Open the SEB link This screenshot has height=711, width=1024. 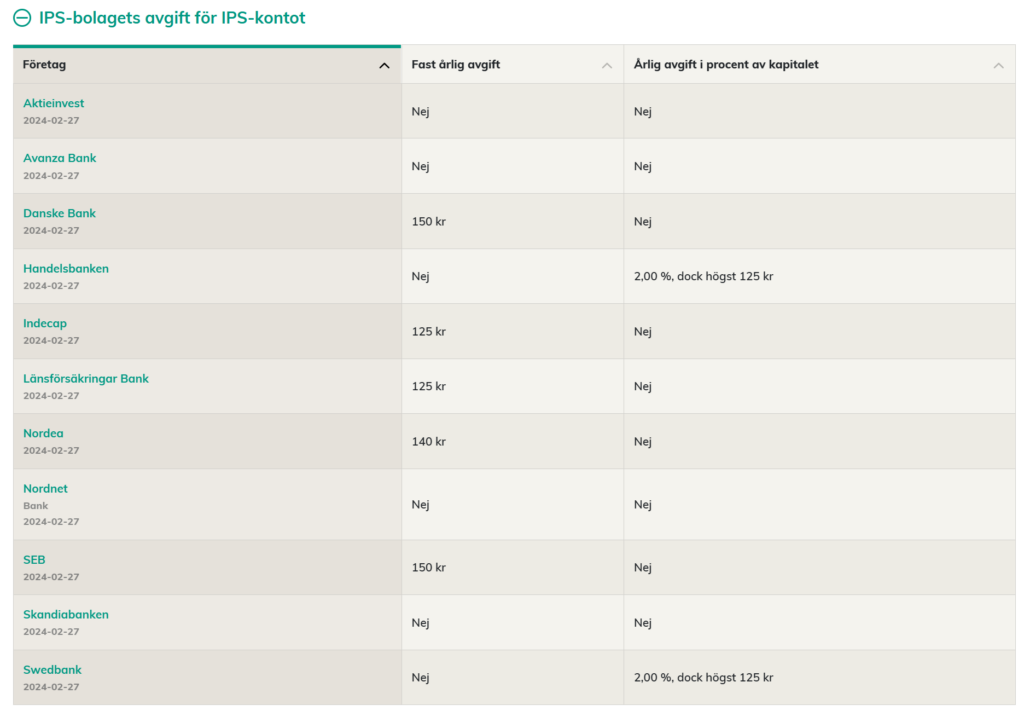coord(34,560)
